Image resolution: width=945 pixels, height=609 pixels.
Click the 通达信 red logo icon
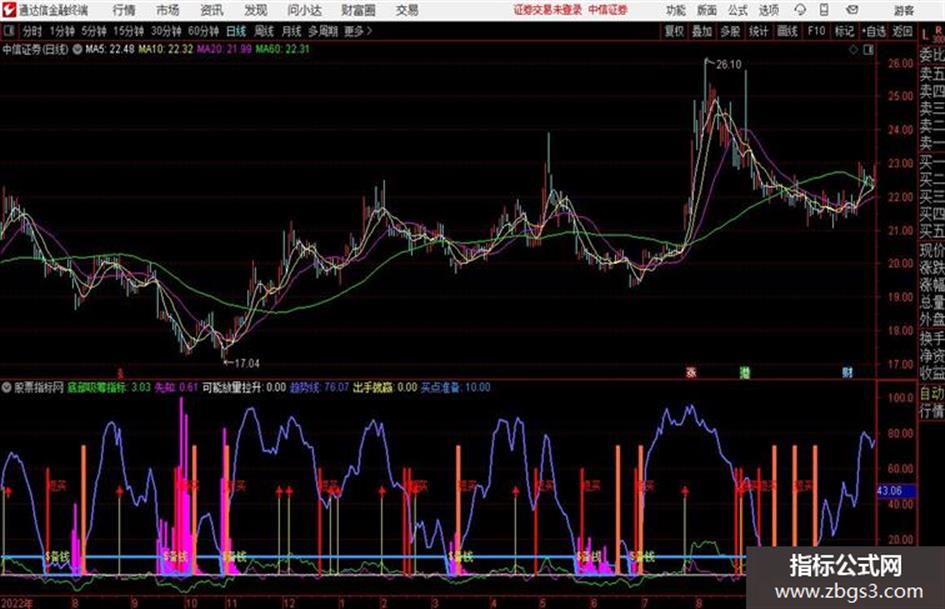(9, 10)
